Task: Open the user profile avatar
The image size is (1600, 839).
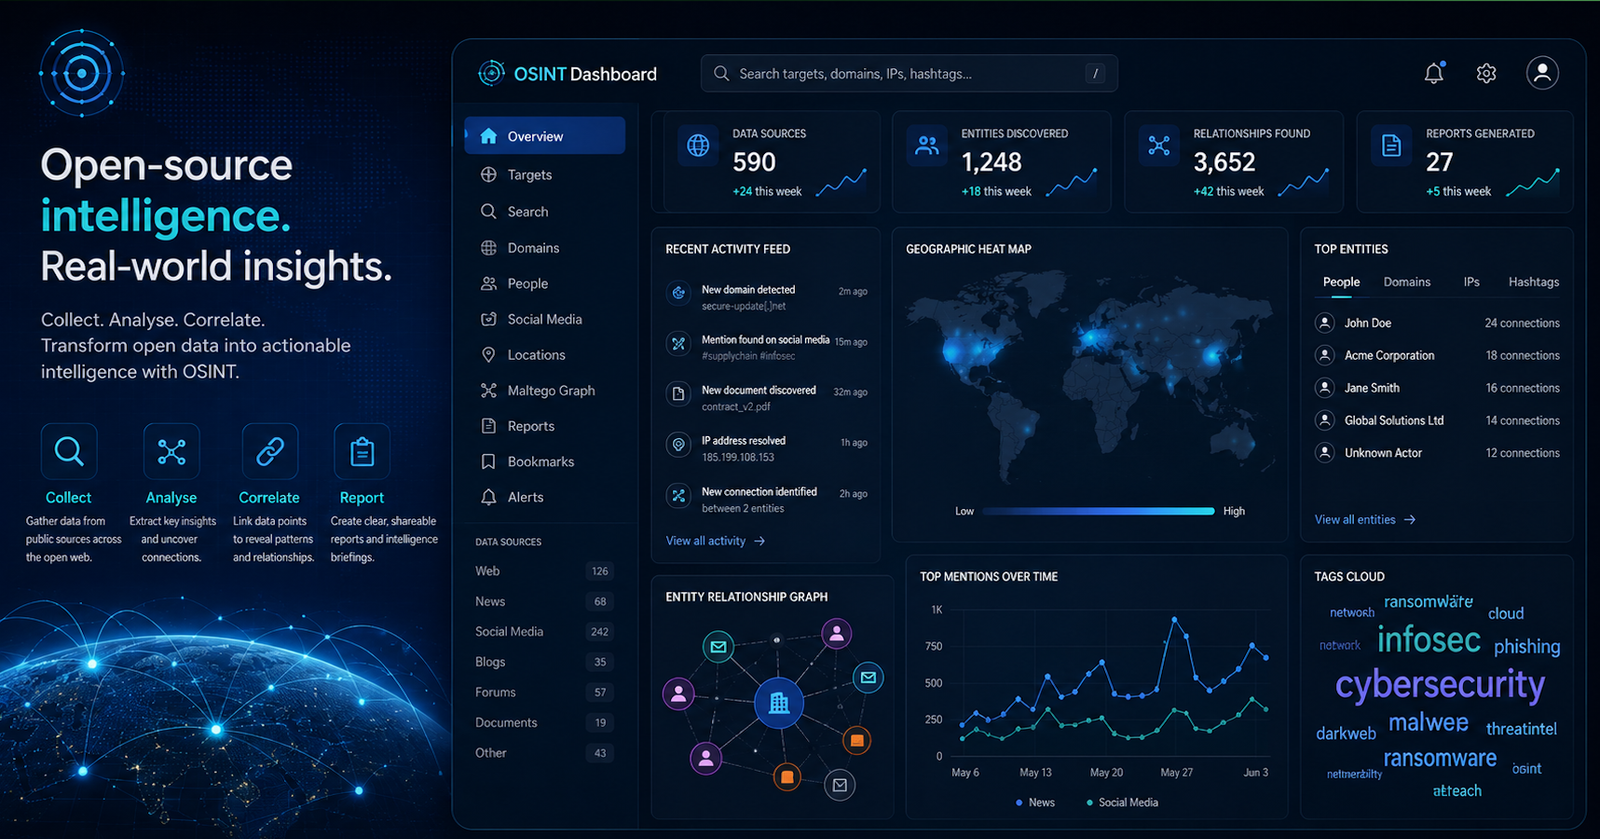Action: pos(1542,73)
